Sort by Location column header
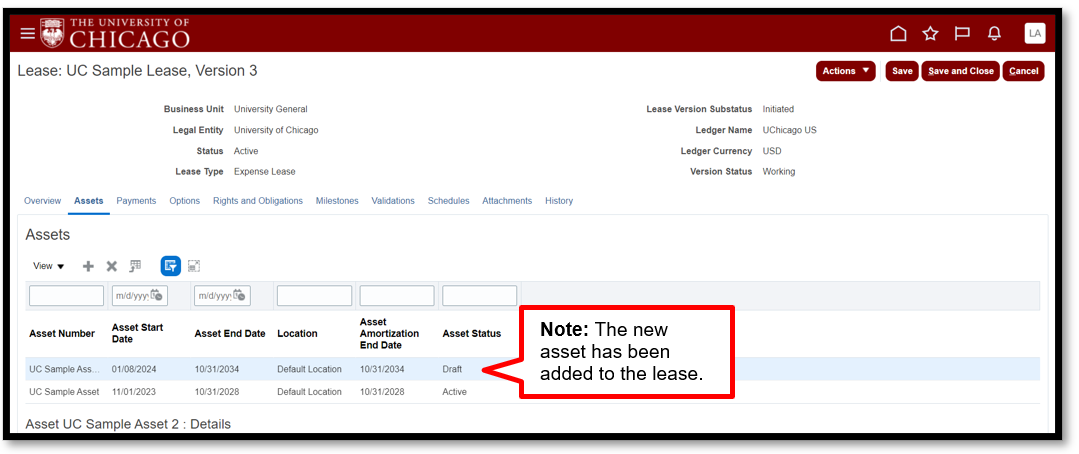1079x454 pixels. click(x=297, y=334)
